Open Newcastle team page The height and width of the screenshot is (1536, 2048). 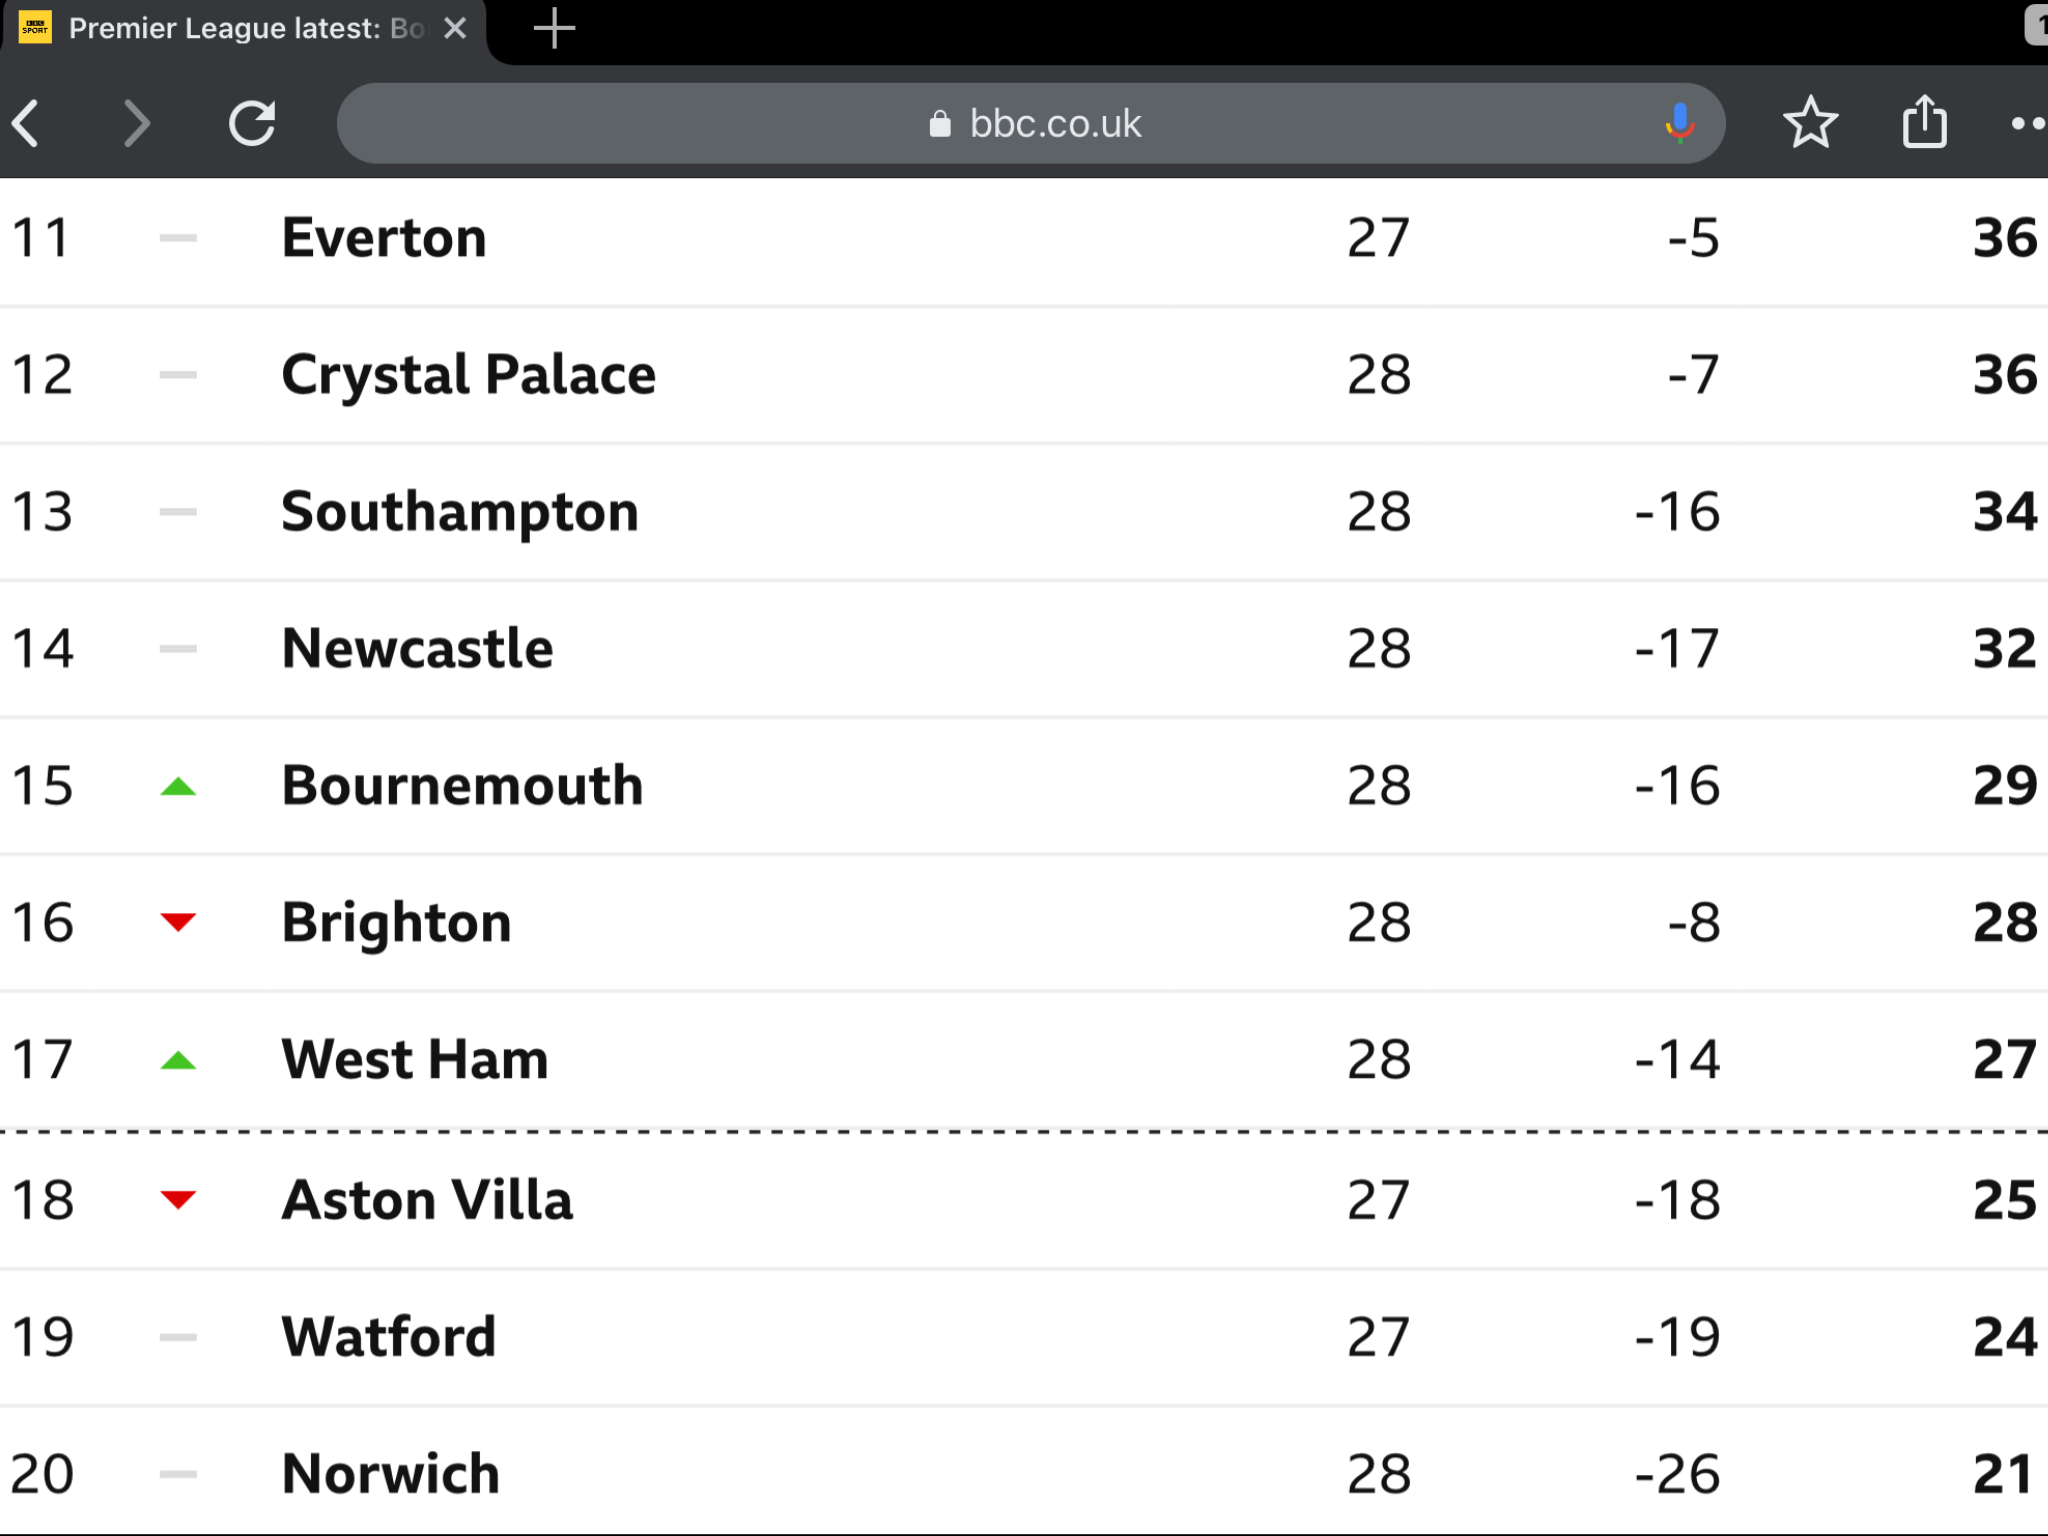[x=417, y=649]
